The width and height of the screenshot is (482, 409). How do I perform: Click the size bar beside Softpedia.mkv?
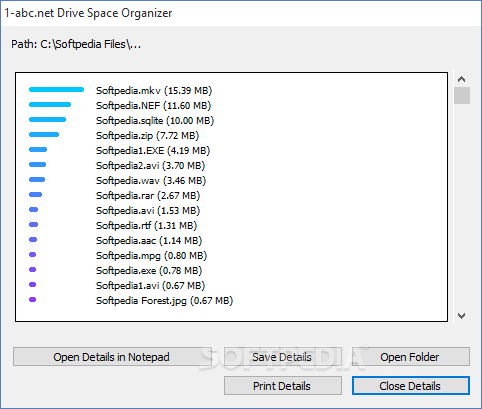[x=56, y=89]
